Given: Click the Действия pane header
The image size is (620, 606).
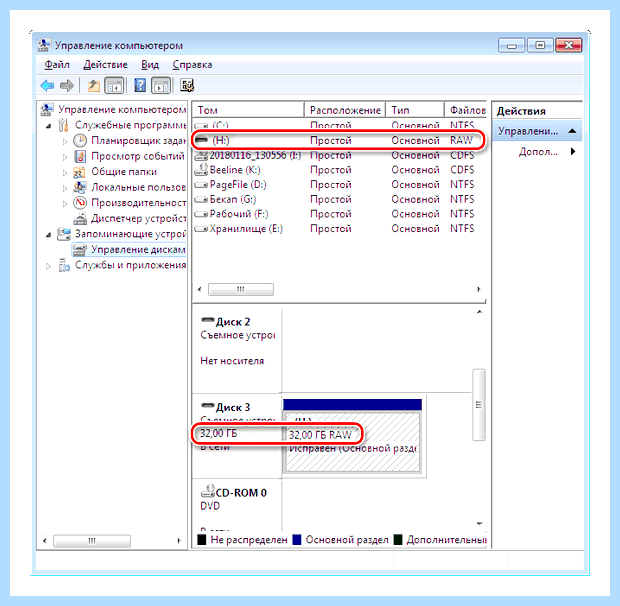Looking at the screenshot, I should pos(537,111).
